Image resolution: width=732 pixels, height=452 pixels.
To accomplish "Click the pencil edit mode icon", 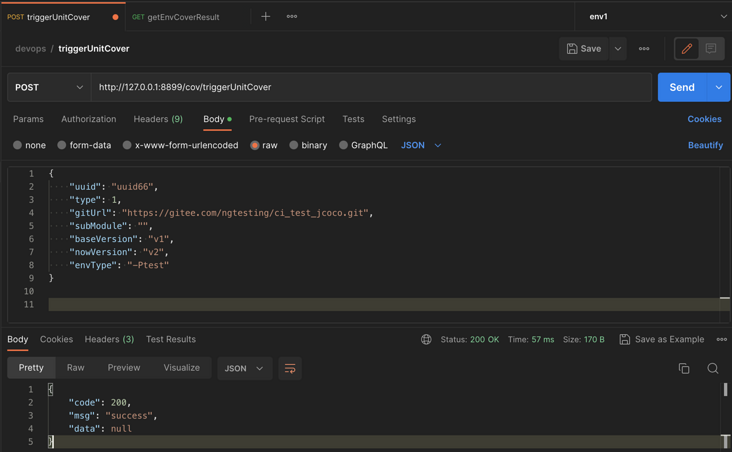I will [687, 48].
